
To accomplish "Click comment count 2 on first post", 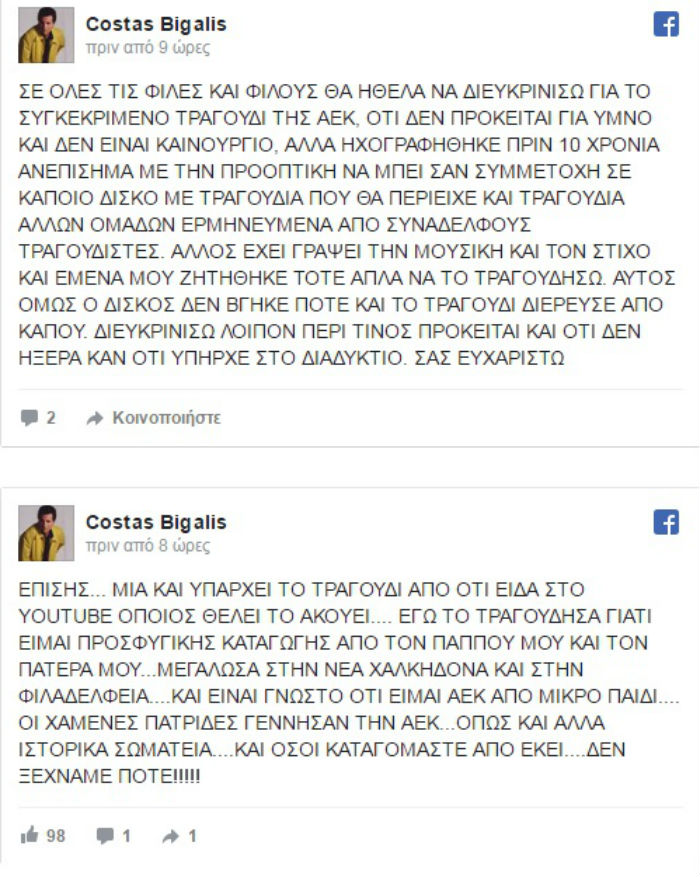I will pyautogui.click(x=51, y=417).
